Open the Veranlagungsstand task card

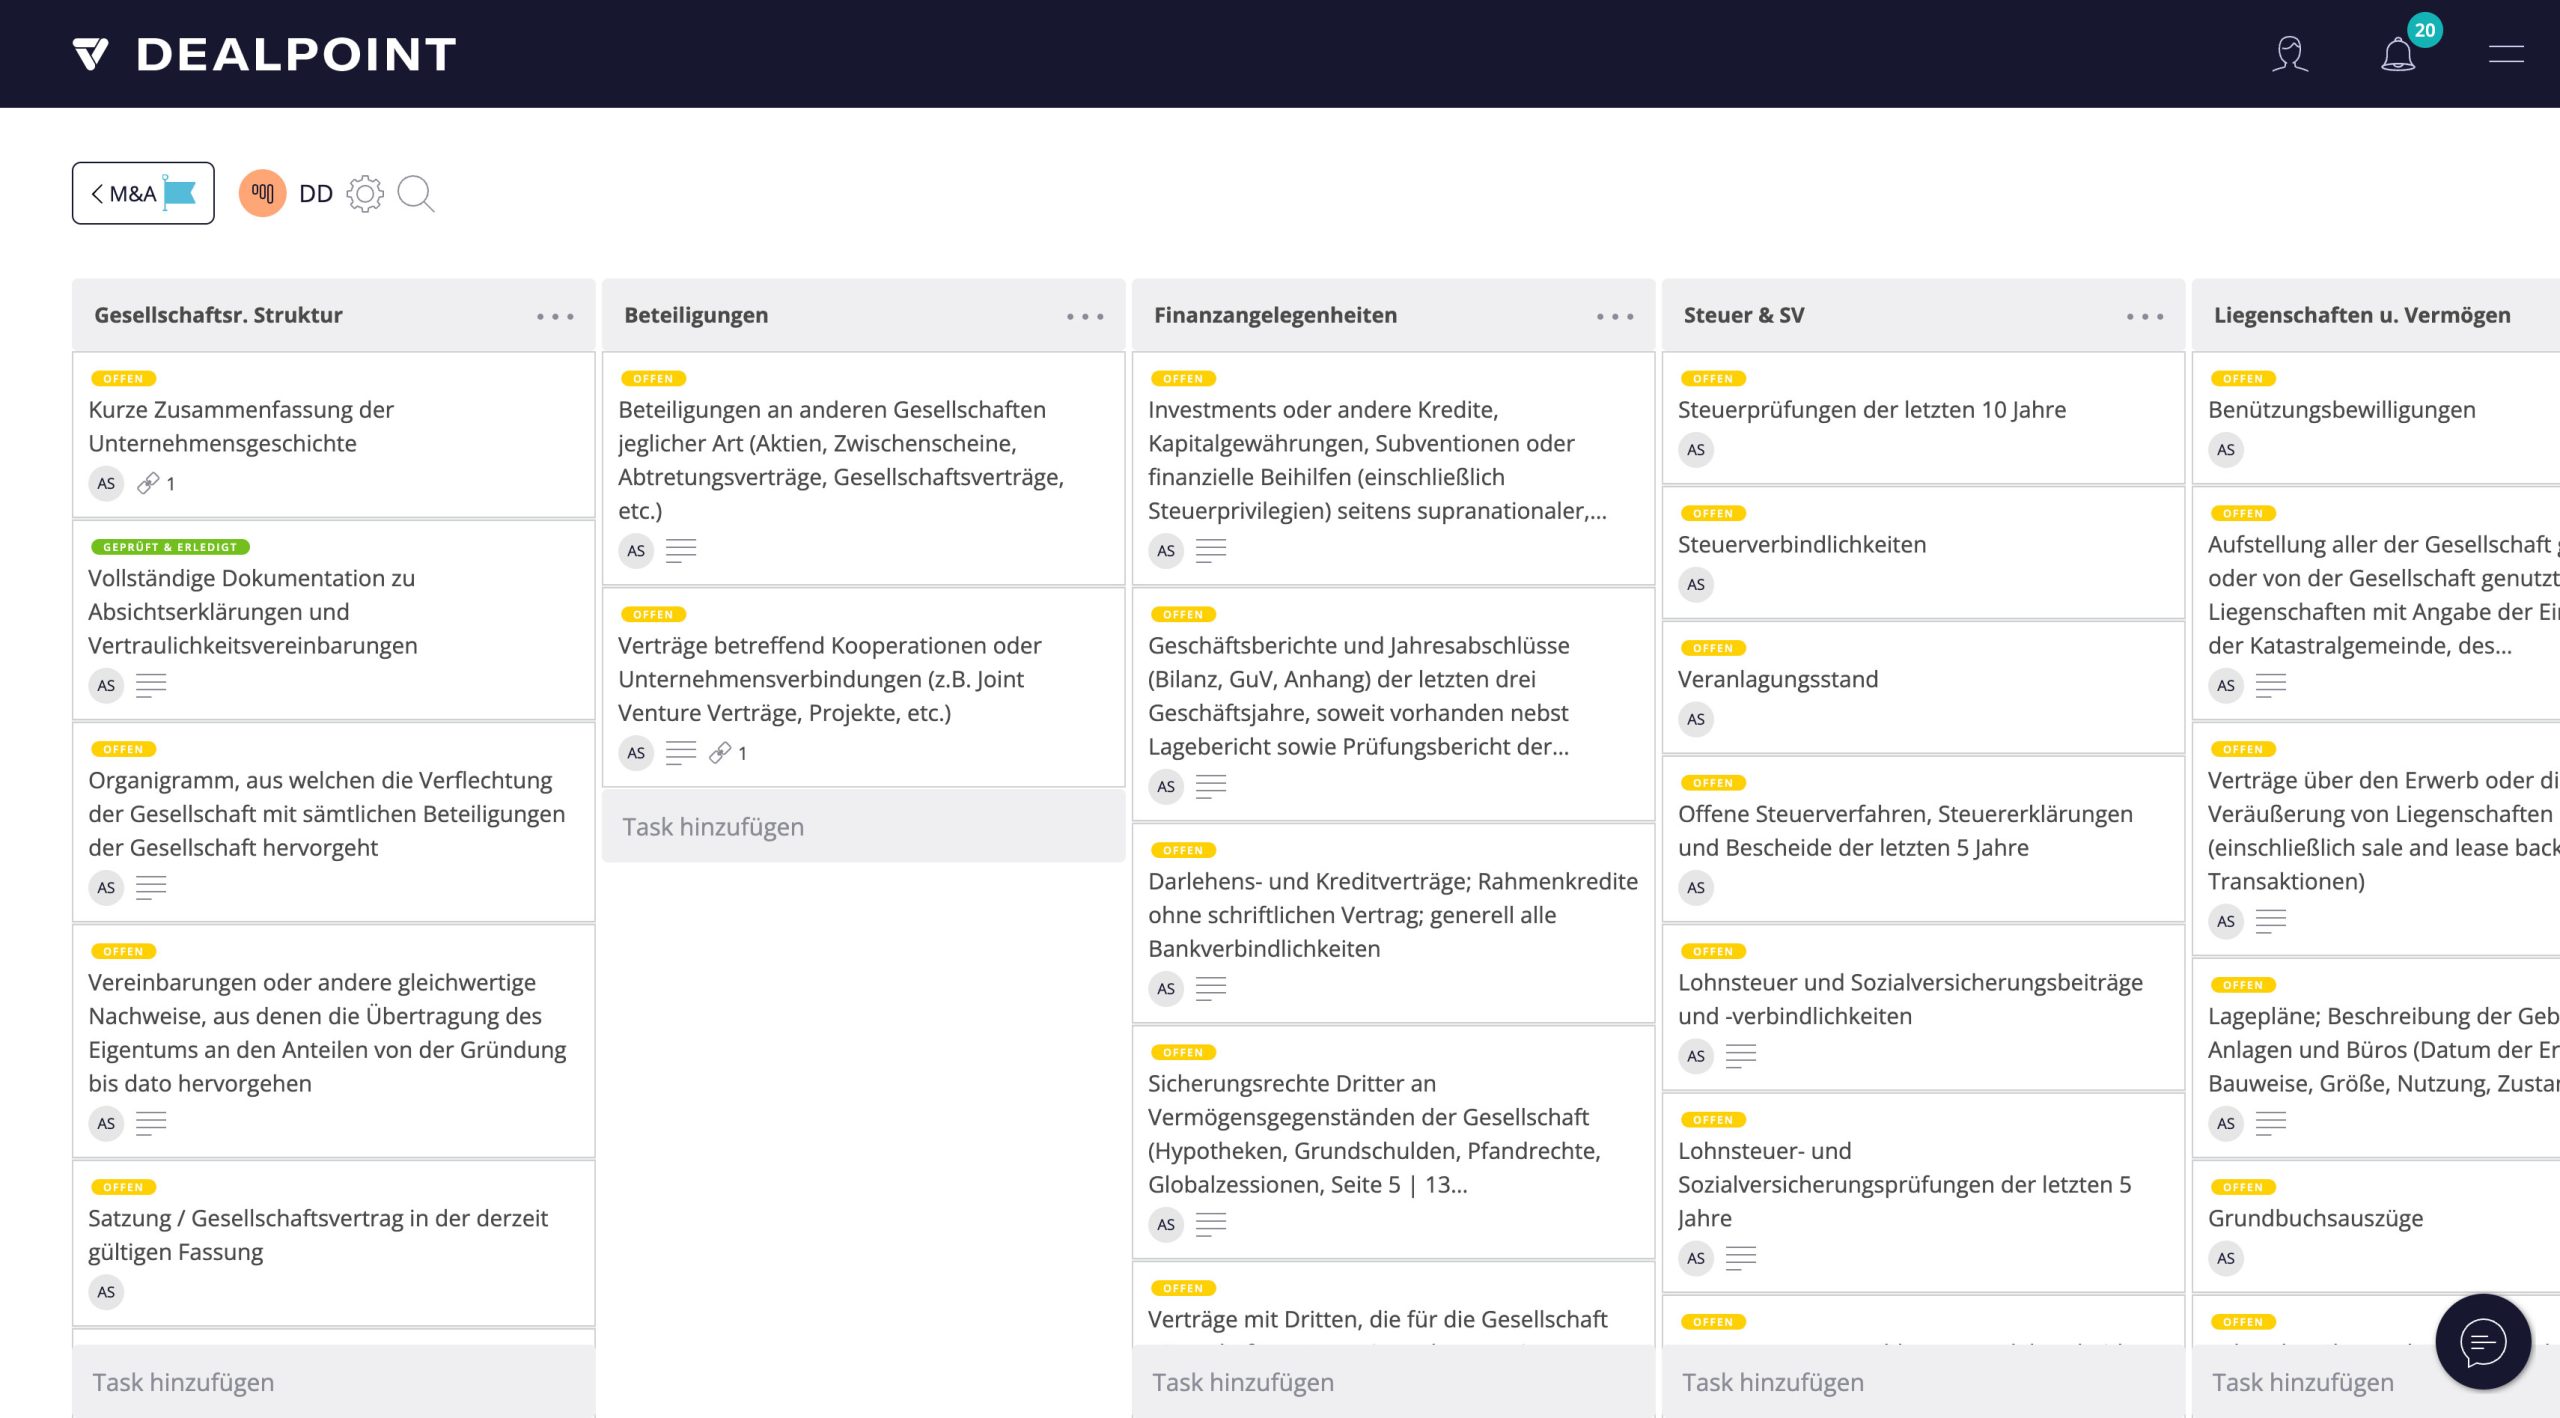1778,680
